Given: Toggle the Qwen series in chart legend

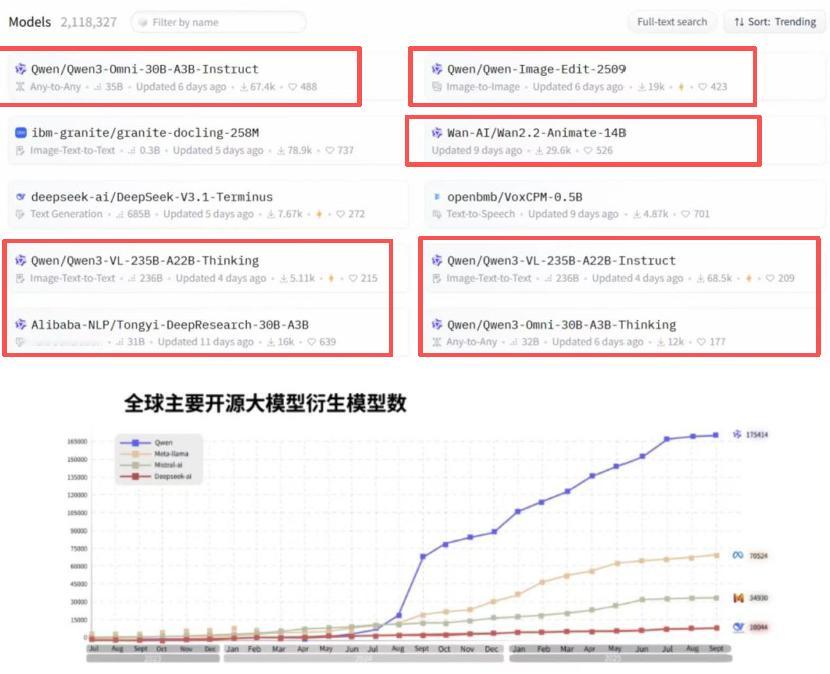Looking at the screenshot, I should 147,443.
